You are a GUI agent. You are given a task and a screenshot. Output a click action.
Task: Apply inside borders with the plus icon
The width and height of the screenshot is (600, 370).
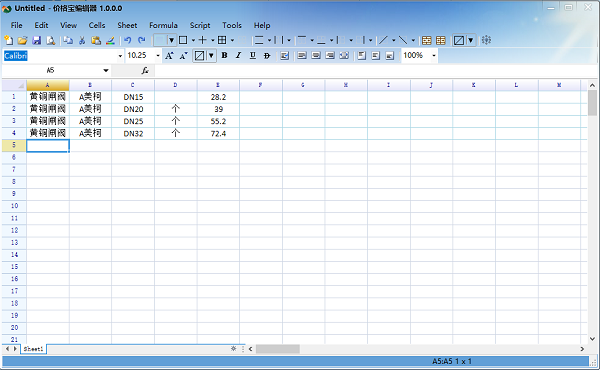pos(202,40)
